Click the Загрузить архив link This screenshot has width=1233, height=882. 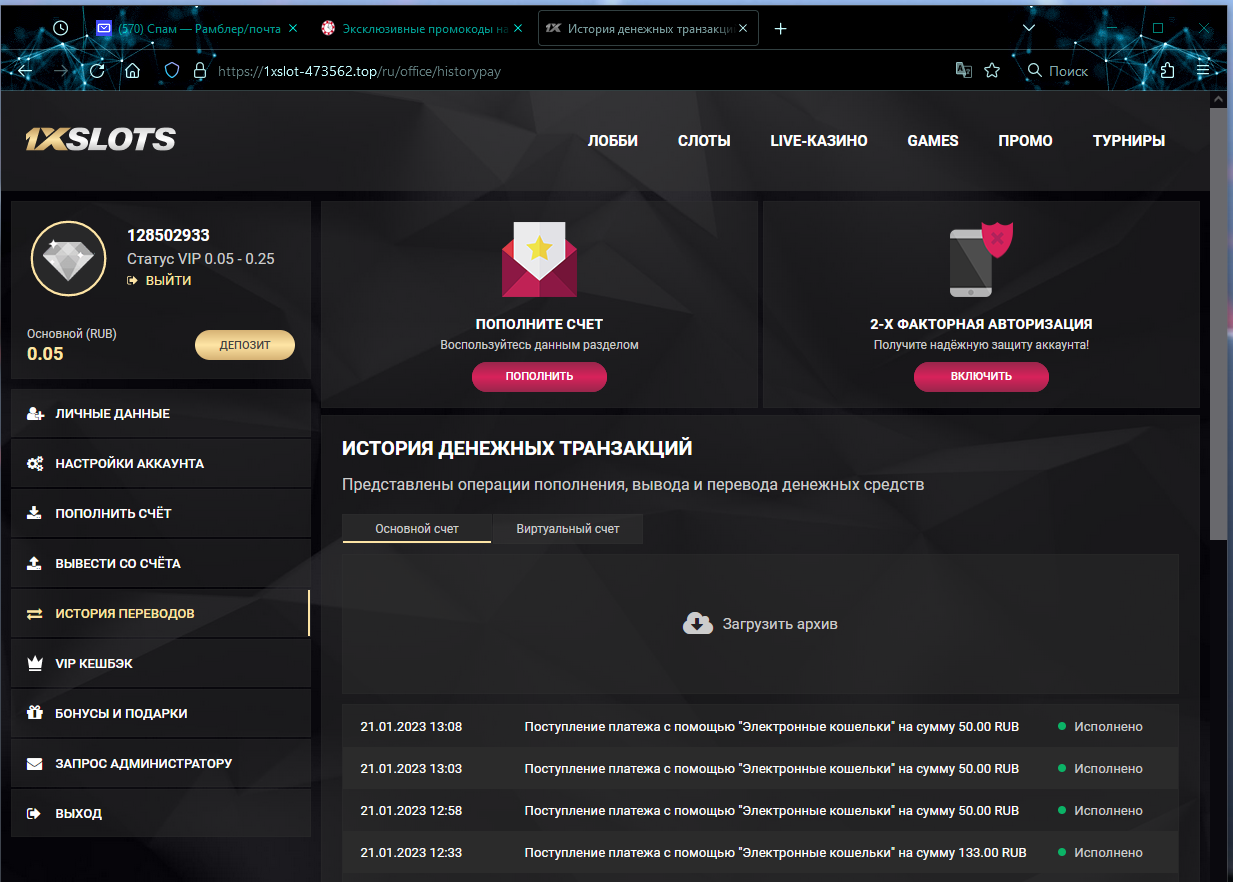780,624
